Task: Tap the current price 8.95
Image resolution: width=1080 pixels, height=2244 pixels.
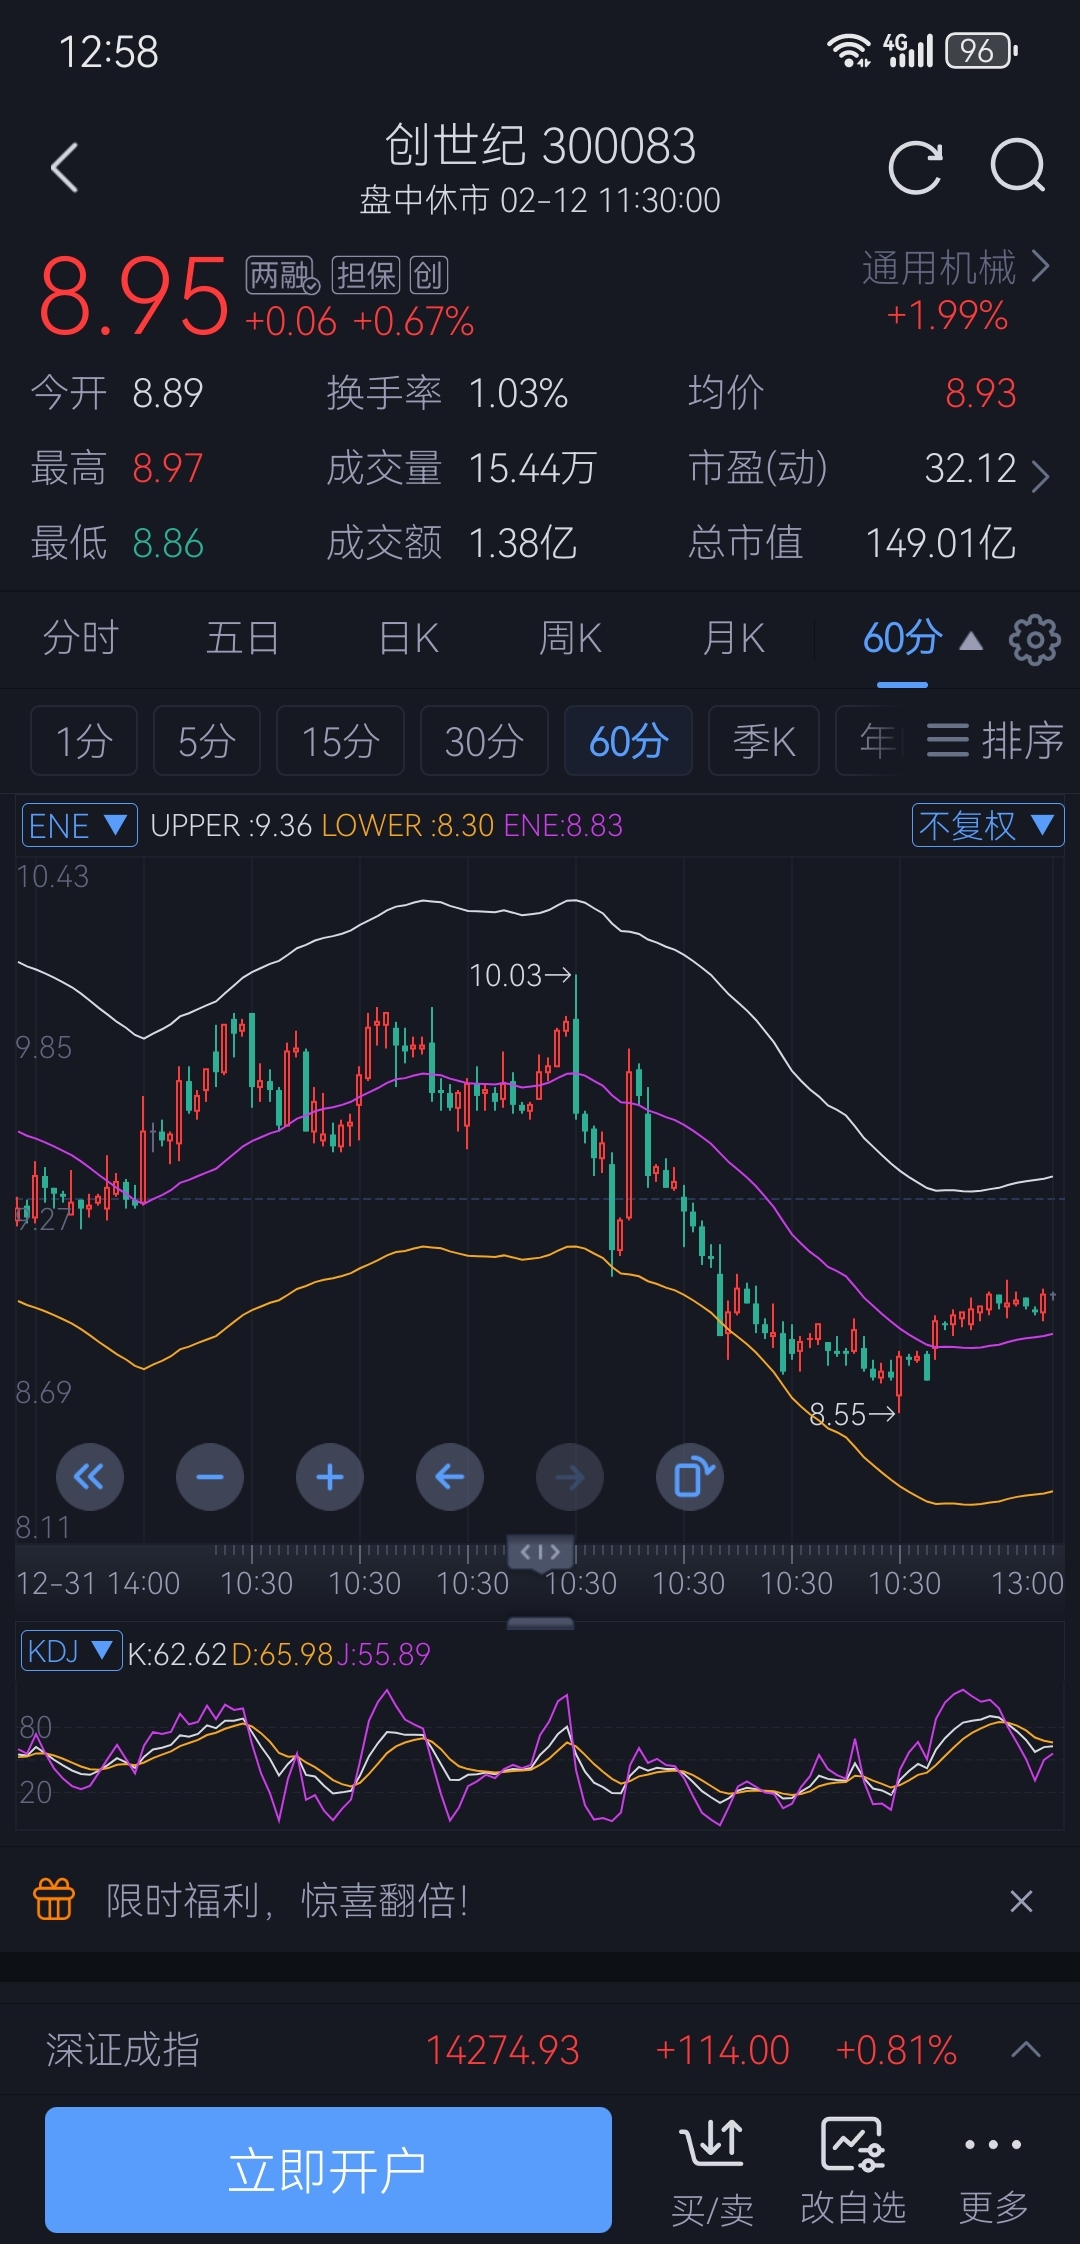Action: pyautogui.click(x=133, y=296)
